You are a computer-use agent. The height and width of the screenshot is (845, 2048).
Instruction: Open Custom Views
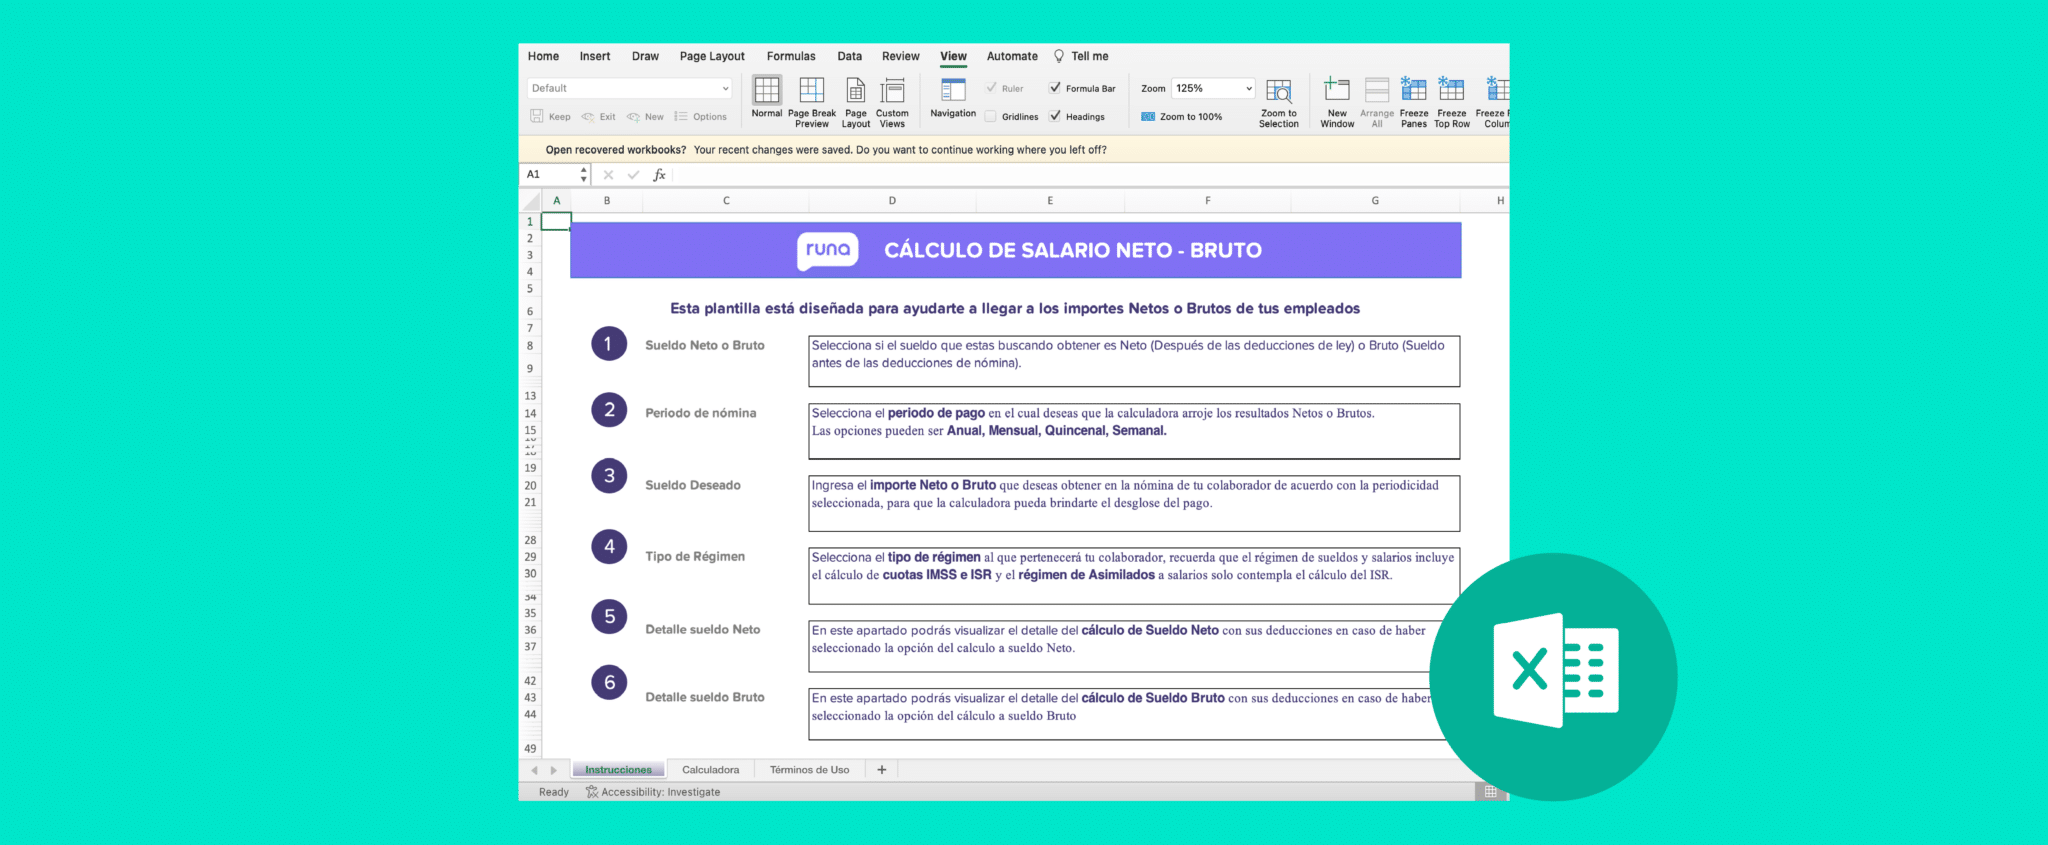892,91
